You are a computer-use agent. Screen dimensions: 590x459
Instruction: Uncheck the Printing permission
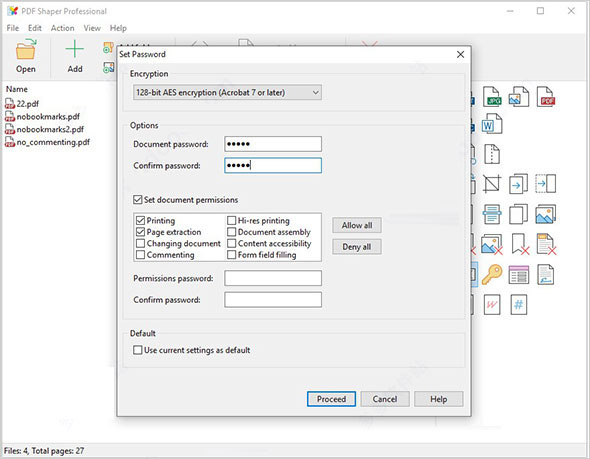140,220
